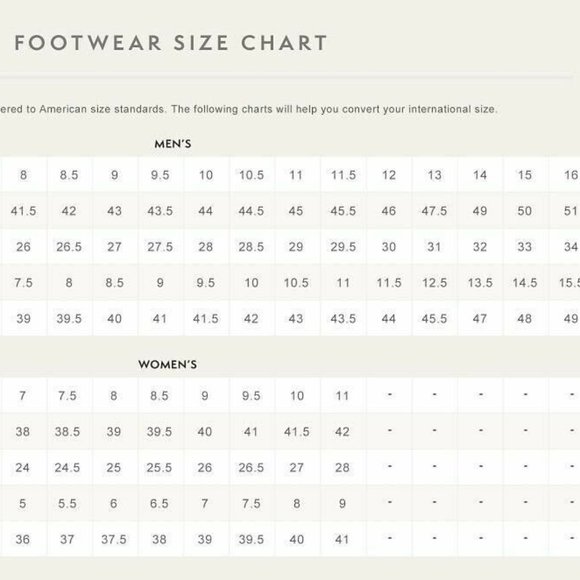Click the 6.5 cell

(159, 503)
